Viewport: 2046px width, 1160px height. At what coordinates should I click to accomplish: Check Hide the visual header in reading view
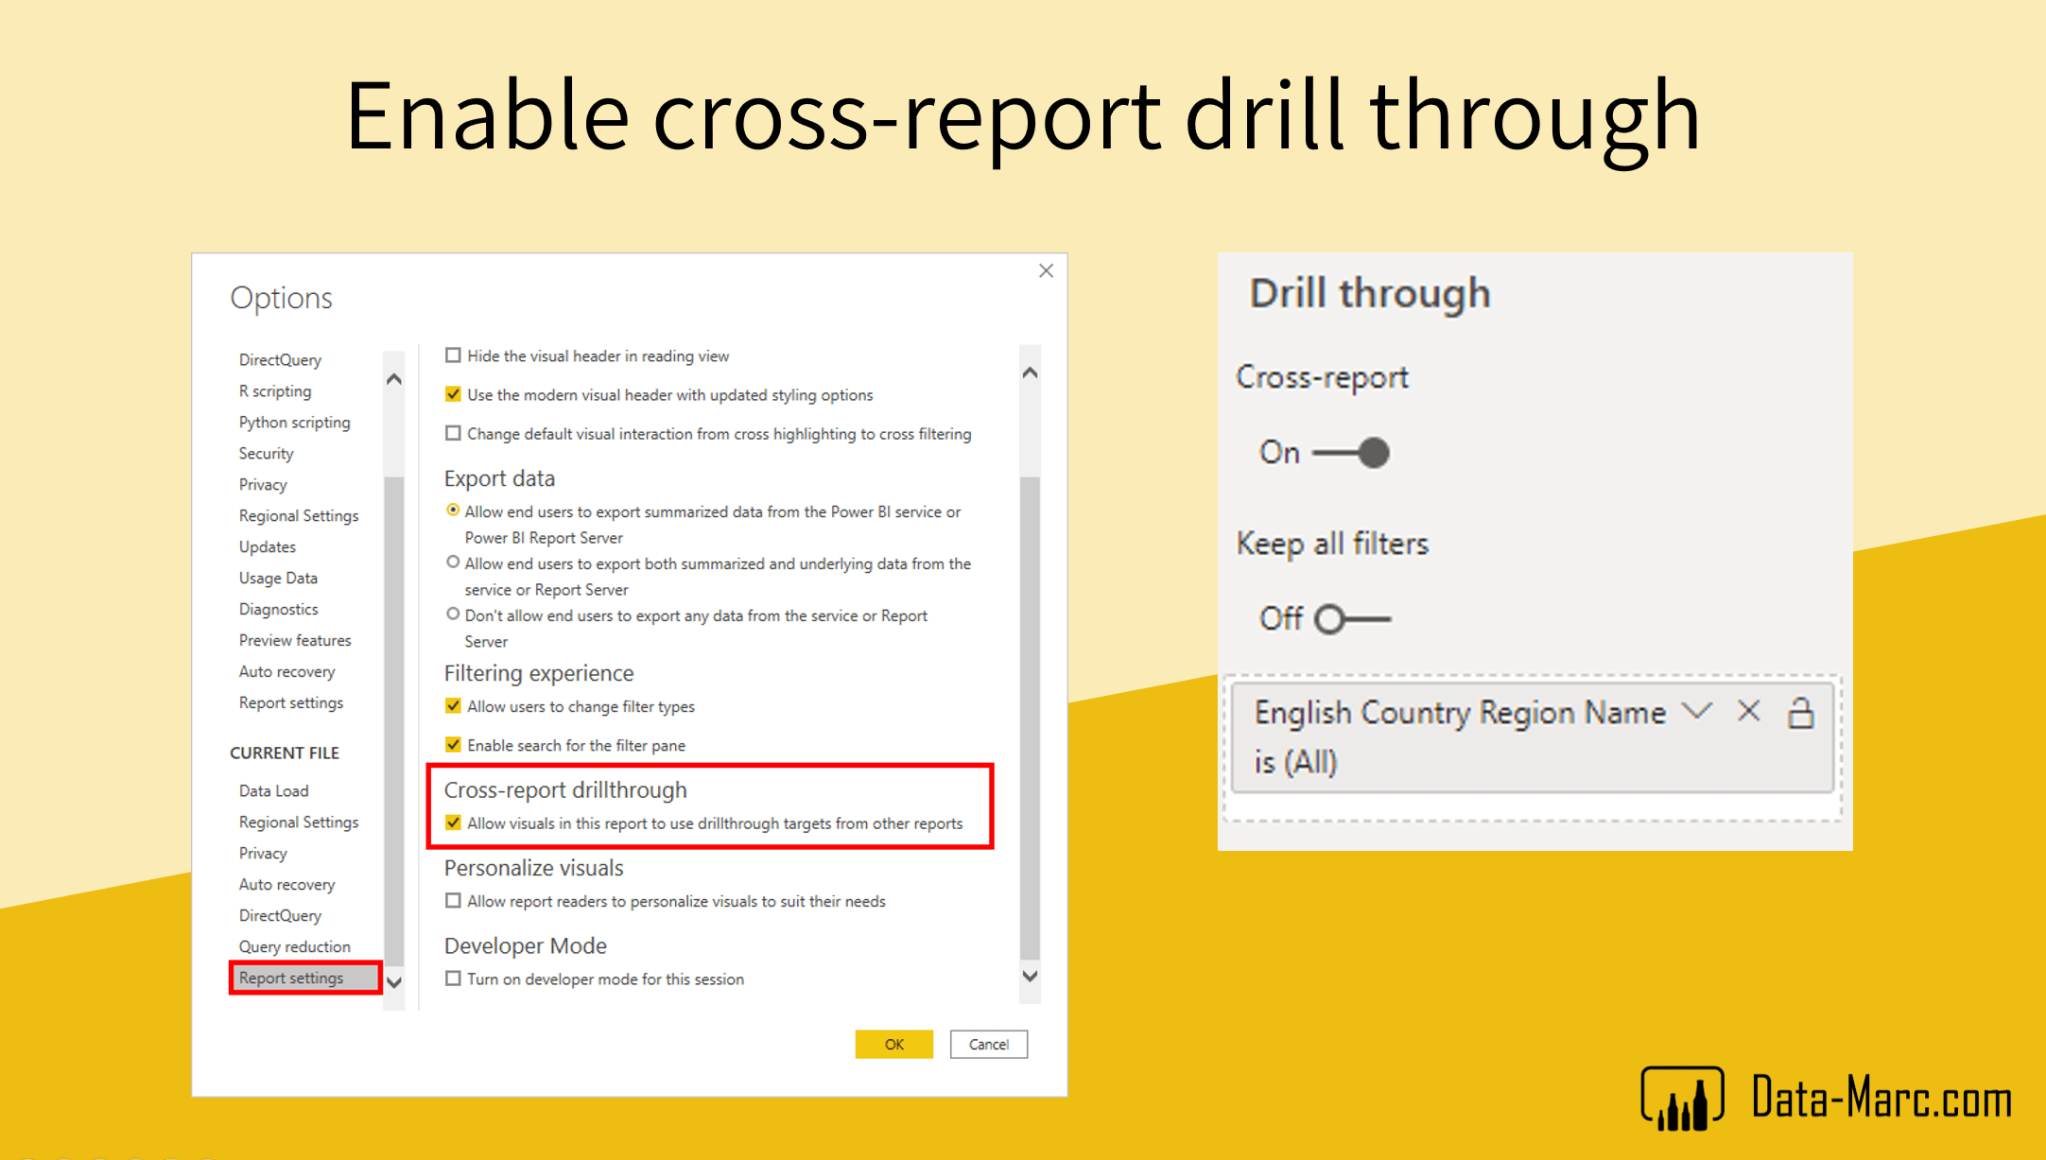click(453, 355)
